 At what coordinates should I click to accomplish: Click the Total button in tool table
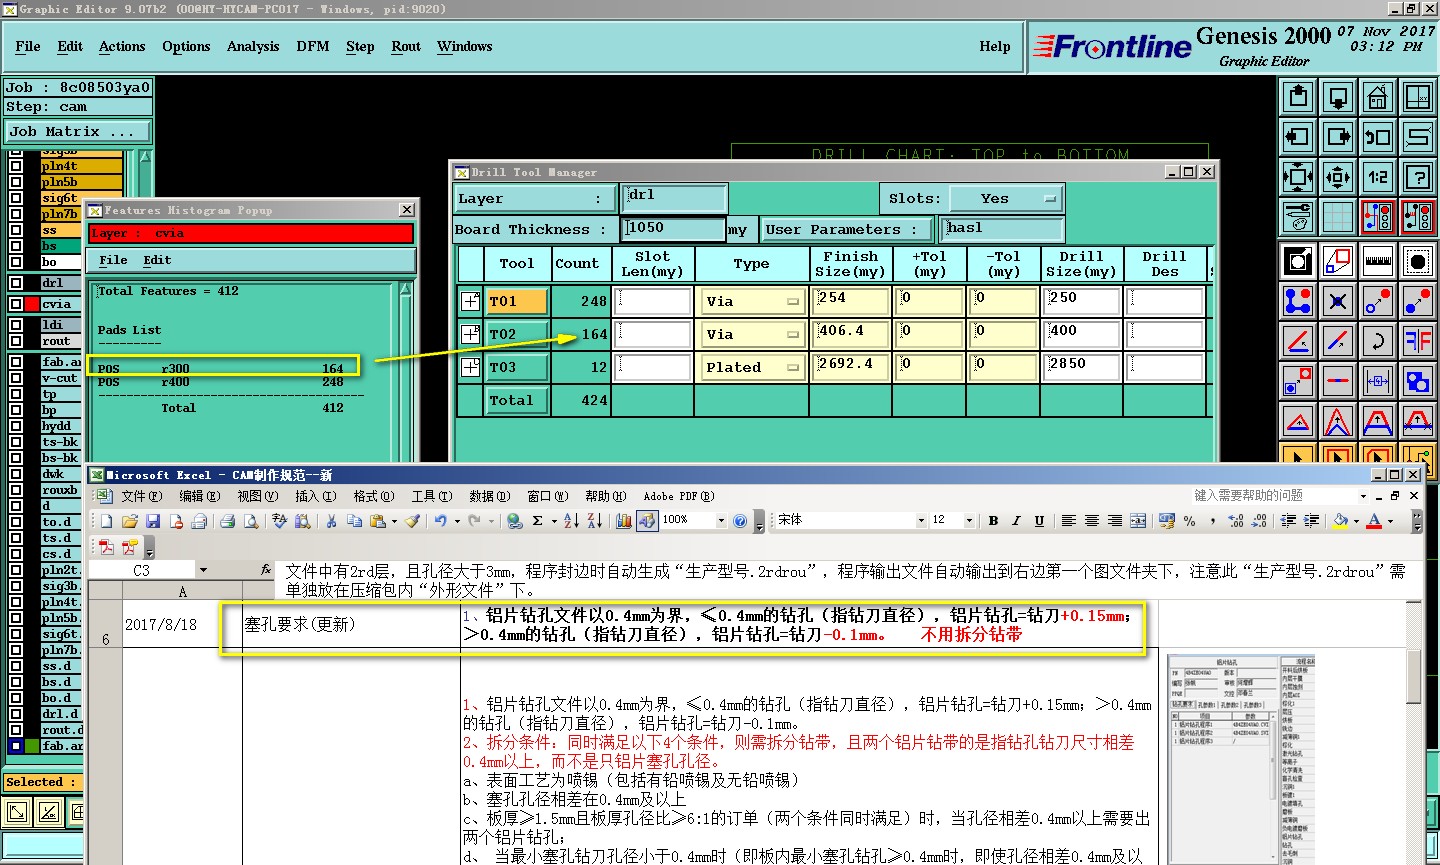(x=517, y=400)
